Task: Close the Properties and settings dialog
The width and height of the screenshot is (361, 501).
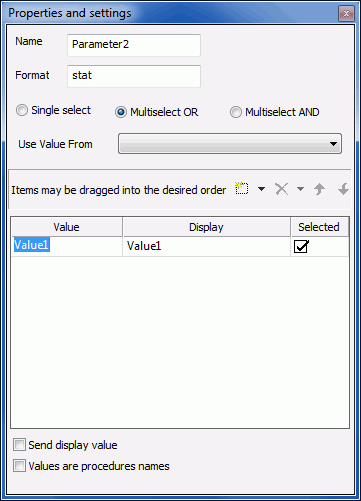Action: (346, 14)
